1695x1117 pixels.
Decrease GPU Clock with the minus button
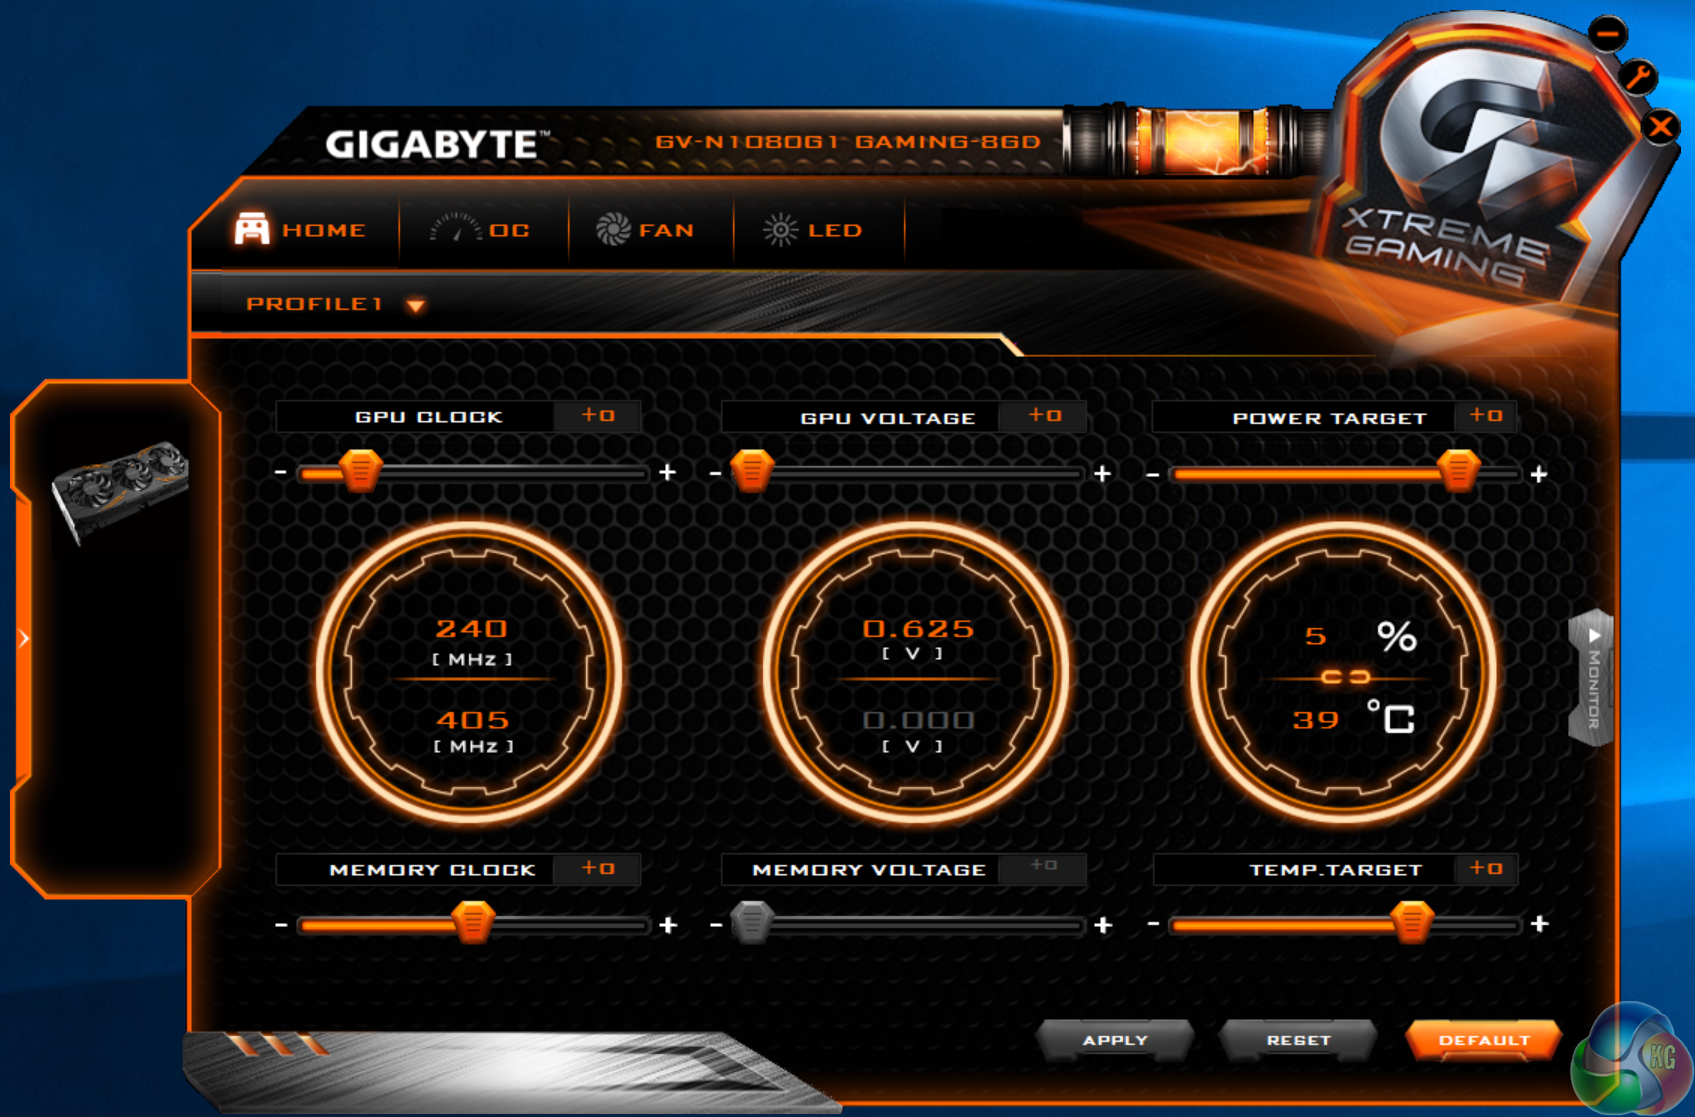pyautogui.click(x=281, y=472)
